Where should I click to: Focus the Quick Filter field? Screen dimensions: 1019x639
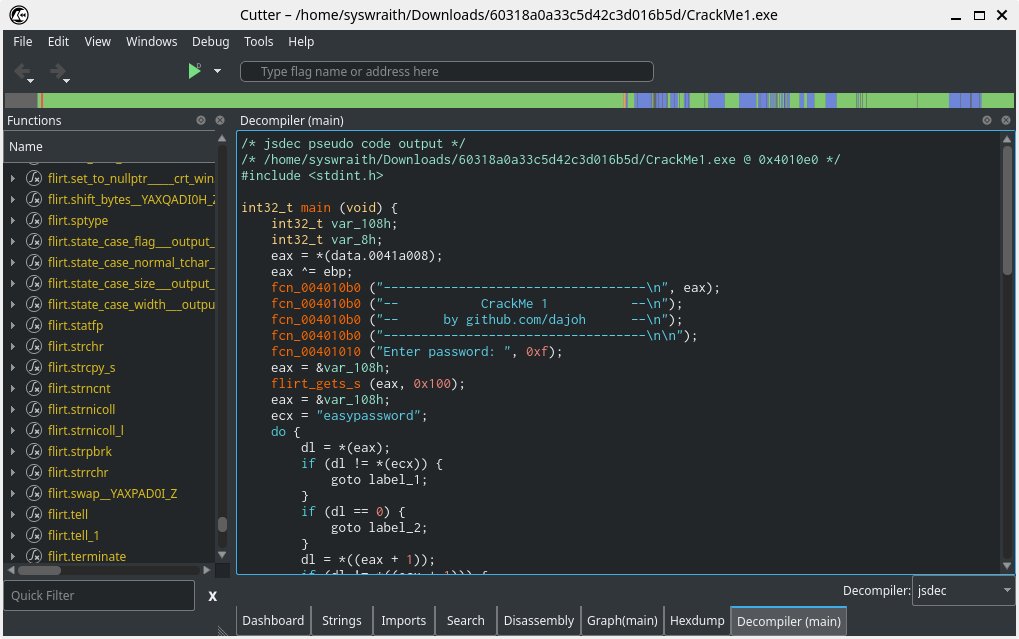[x=99, y=595]
